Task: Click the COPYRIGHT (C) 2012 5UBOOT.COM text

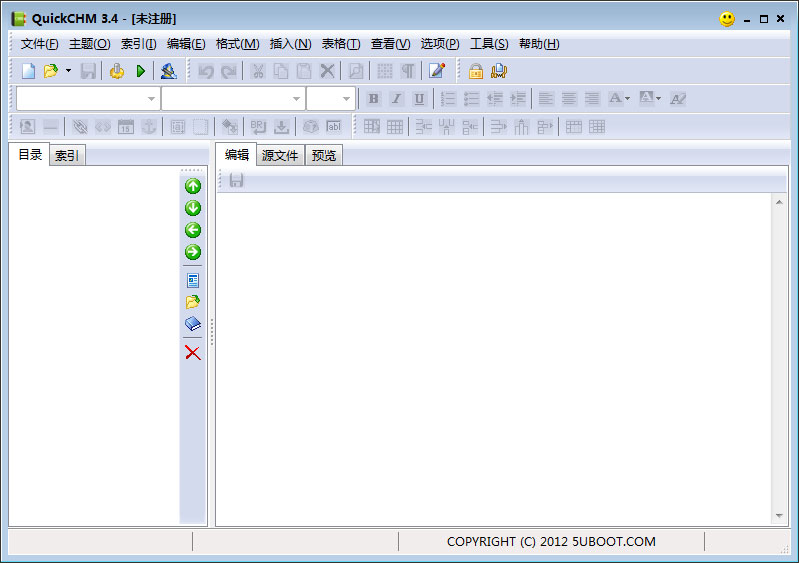Action: 551,542
